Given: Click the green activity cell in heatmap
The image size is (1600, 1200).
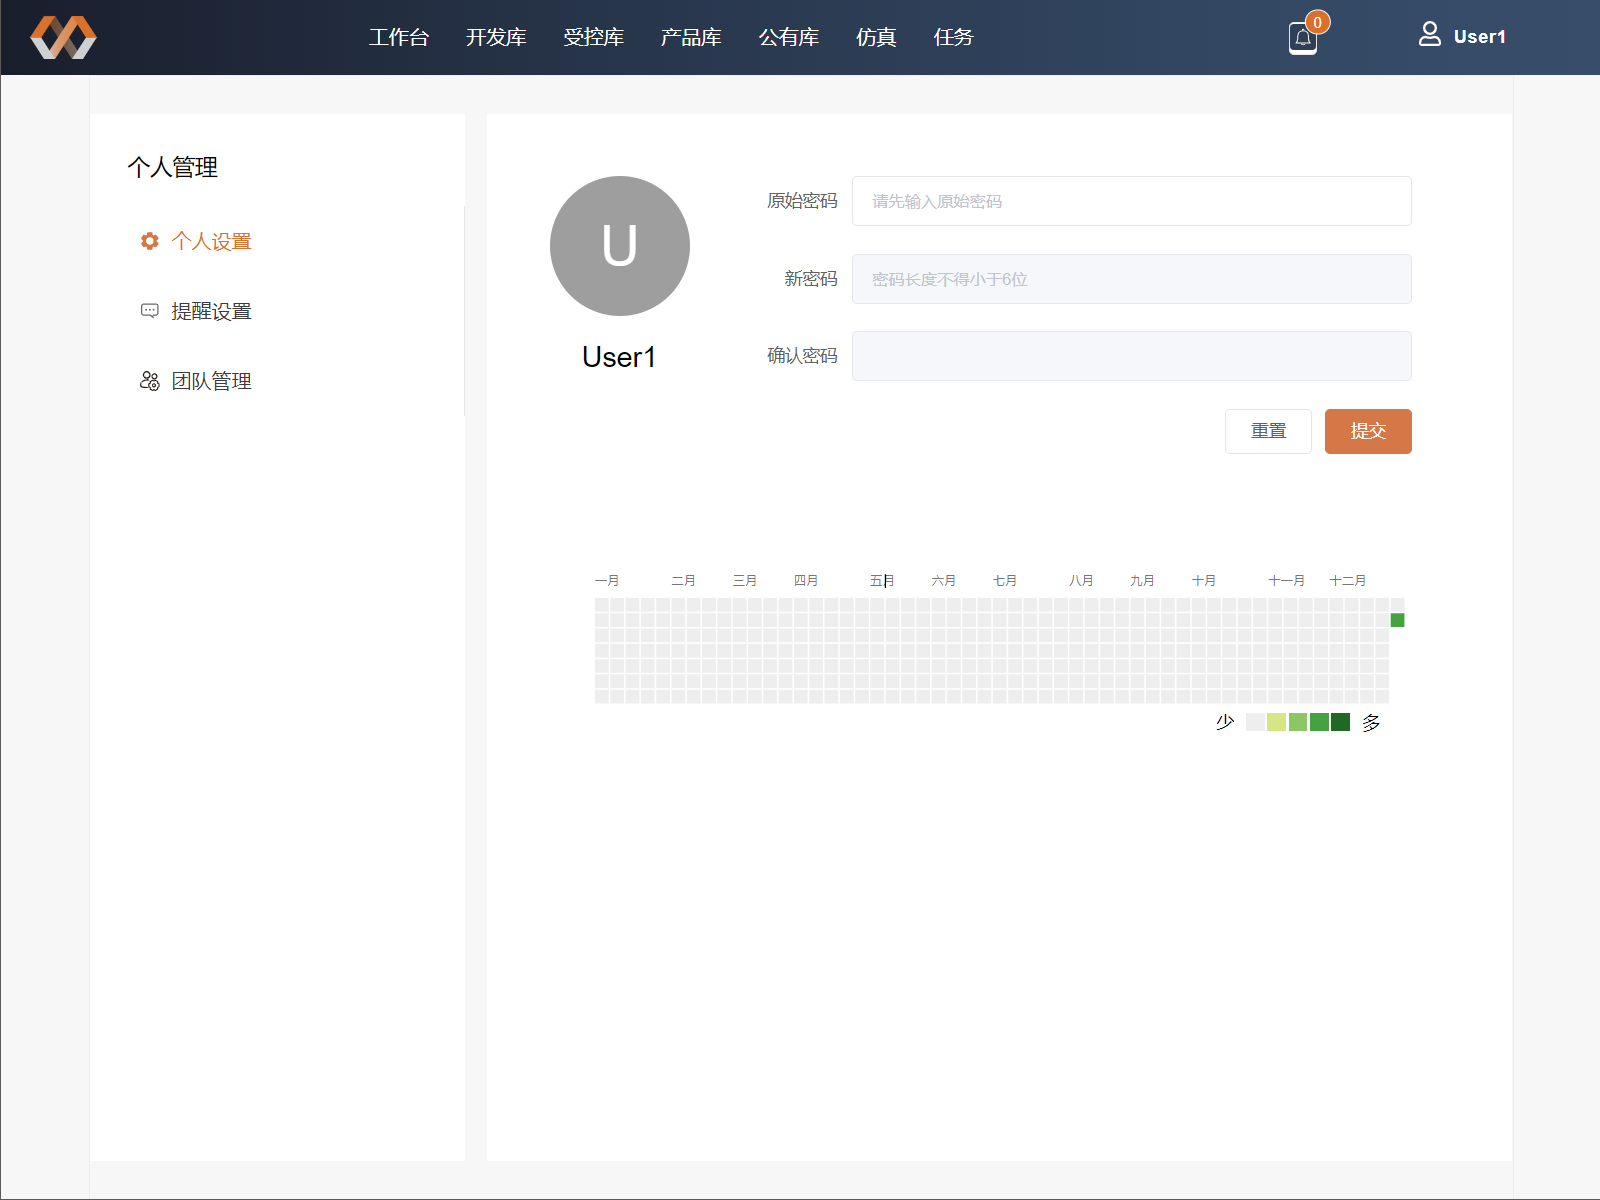Looking at the screenshot, I should point(1398,620).
